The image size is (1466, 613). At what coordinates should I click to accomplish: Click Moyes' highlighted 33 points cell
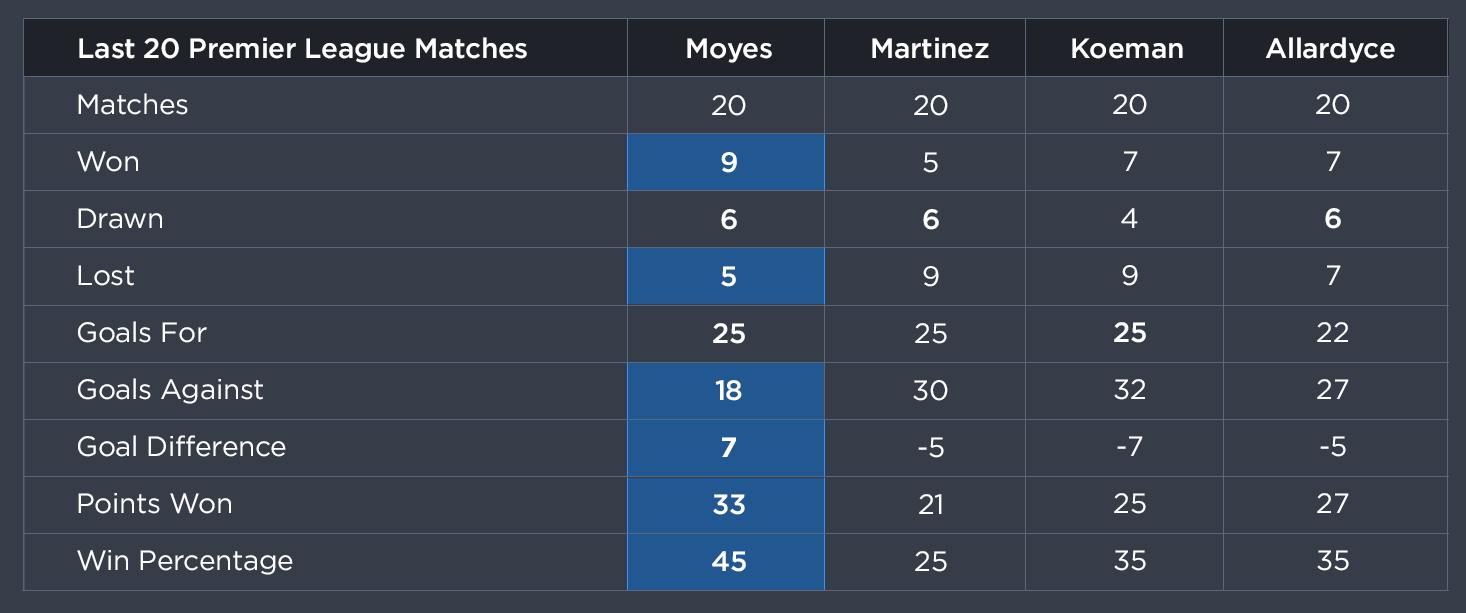coord(726,505)
